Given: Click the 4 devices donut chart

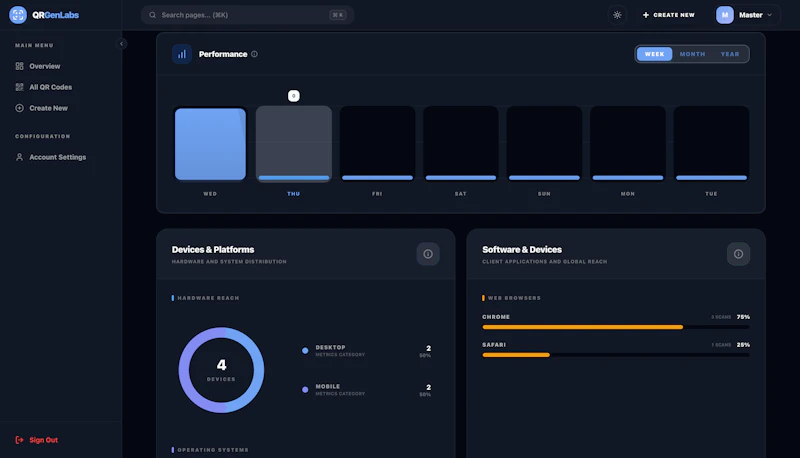Looking at the screenshot, I should (x=221, y=370).
